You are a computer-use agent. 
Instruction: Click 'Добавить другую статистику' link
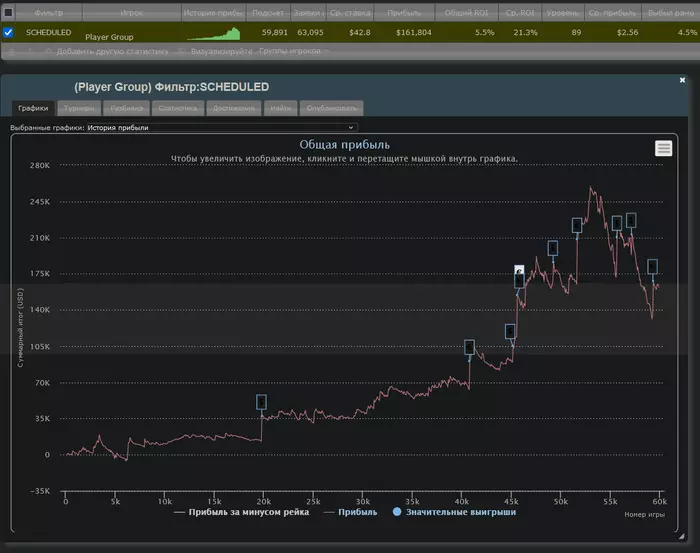tap(112, 49)
